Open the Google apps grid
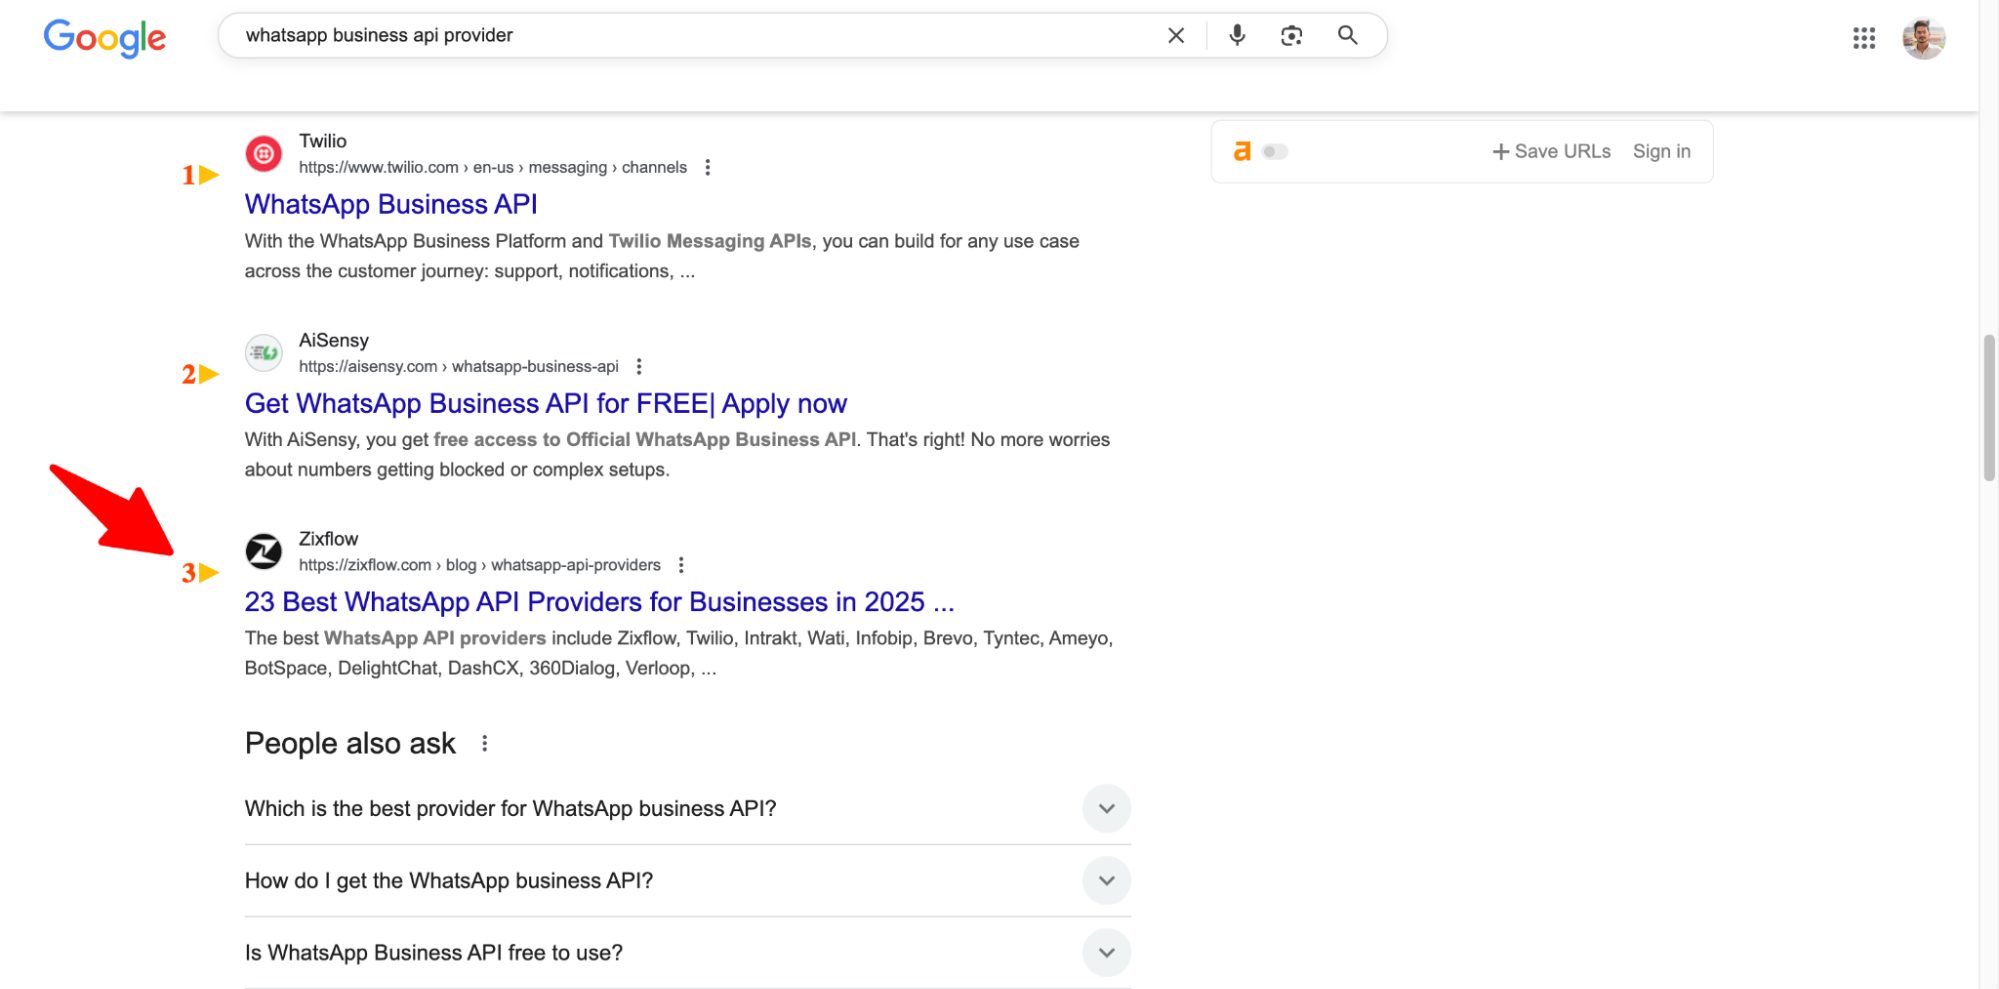The image size is (1999, 989). 1863,38
